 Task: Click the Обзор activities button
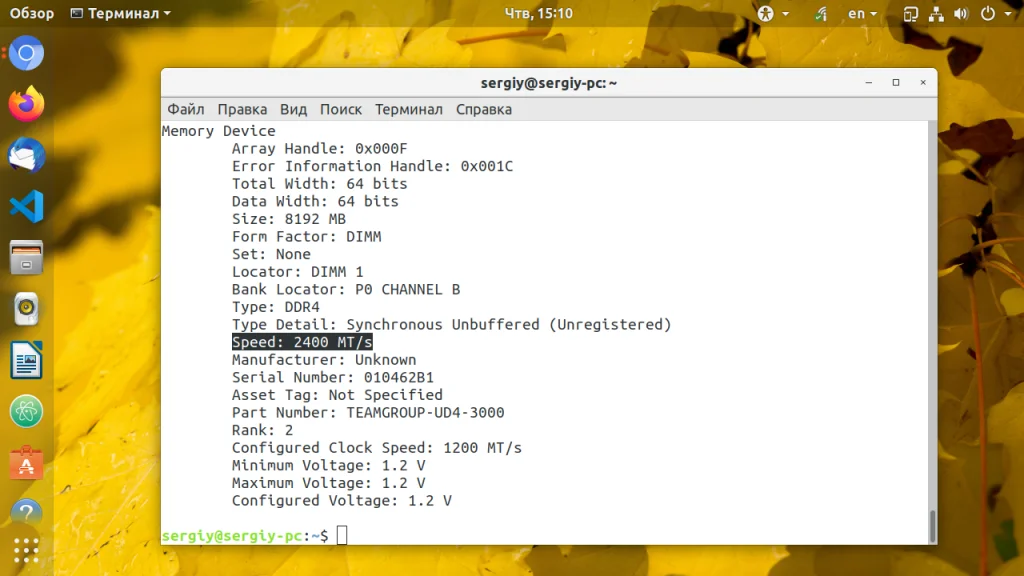(31, 13)
